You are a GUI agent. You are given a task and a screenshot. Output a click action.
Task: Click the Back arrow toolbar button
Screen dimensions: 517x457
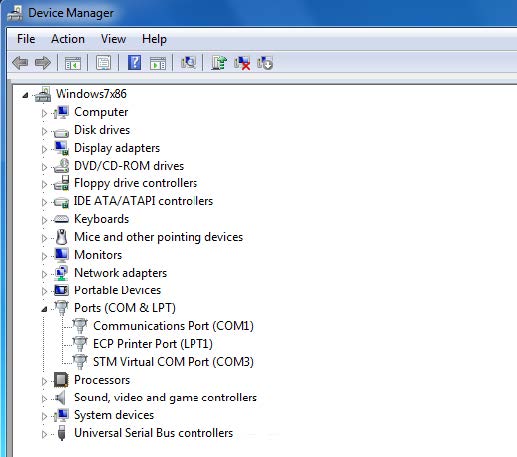coord(20,63)
